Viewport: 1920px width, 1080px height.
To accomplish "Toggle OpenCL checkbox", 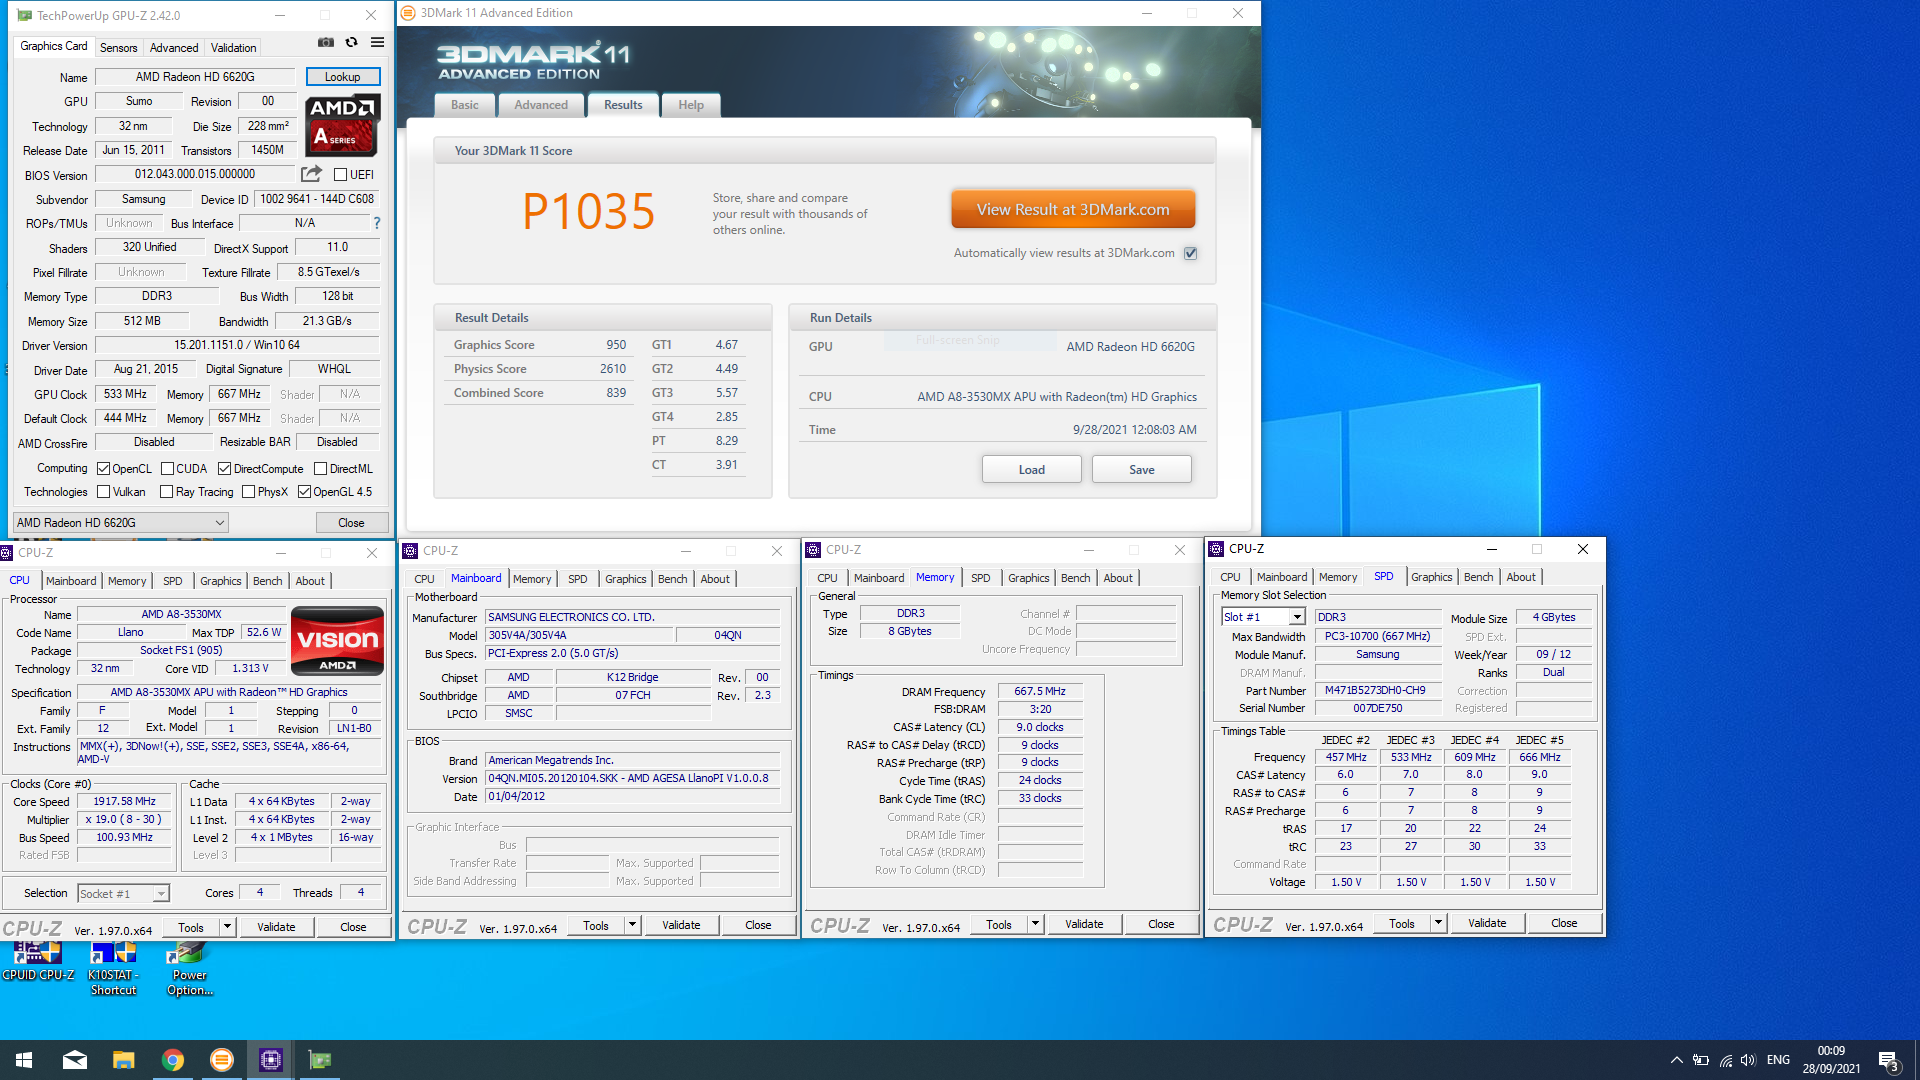I will click(103, 469).
